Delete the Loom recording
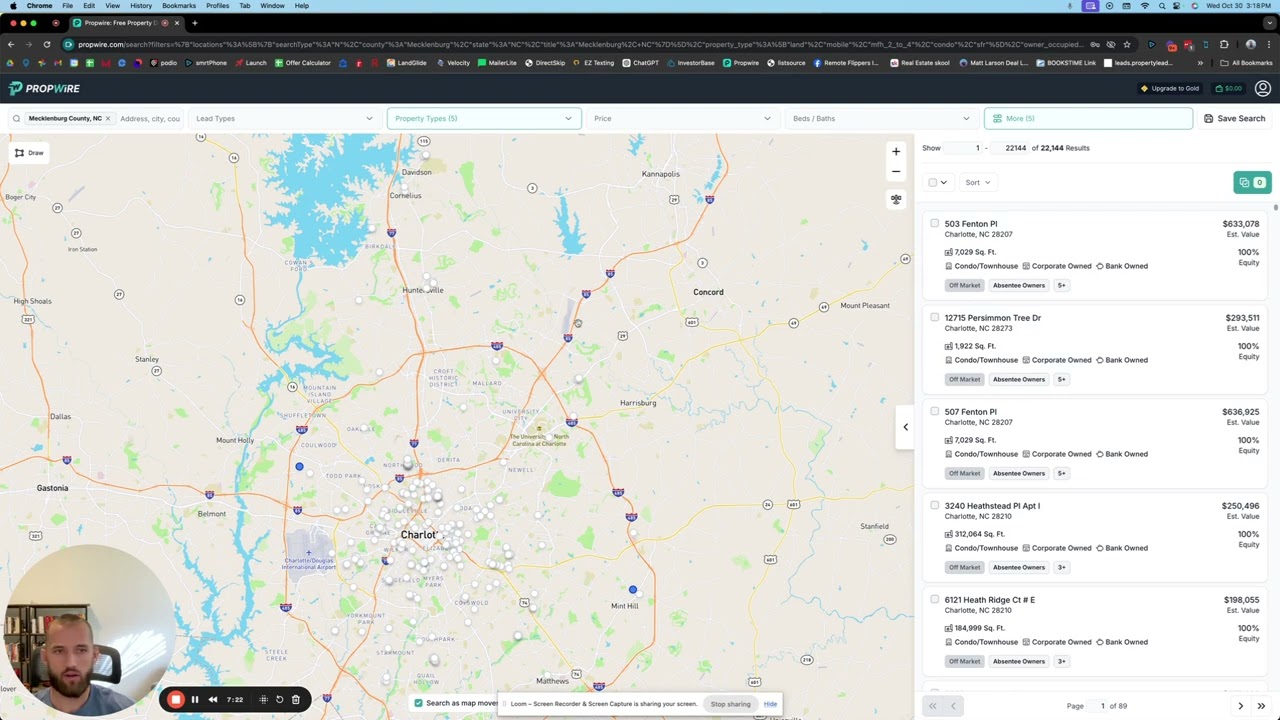This screenshot has height=720, width=1280. tap(296, 700)
